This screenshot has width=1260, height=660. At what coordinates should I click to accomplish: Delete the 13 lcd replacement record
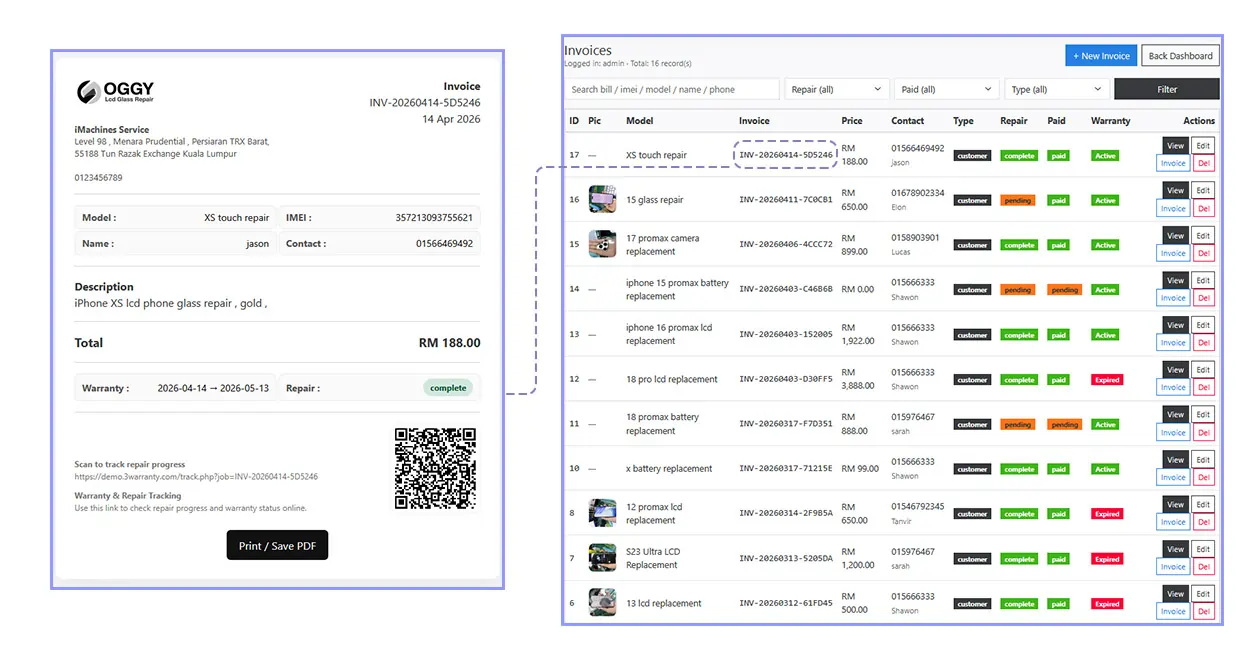(1203, 611)
